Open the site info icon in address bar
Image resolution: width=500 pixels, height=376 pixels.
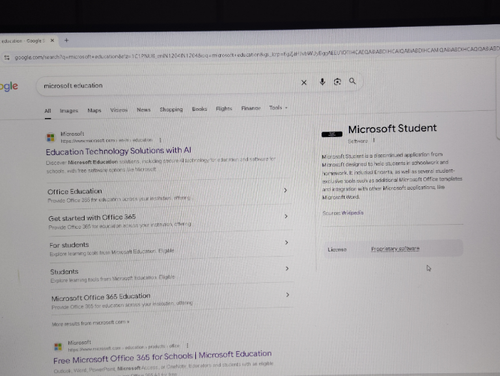pos(7,58)
